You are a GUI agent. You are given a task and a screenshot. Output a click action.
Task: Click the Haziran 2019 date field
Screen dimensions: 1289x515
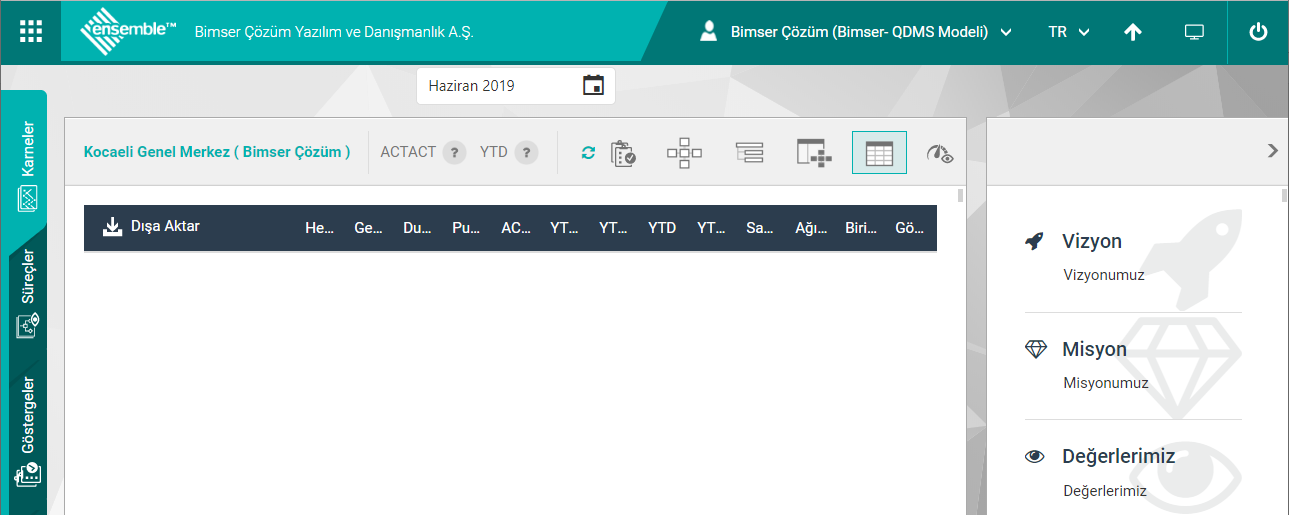516,86
